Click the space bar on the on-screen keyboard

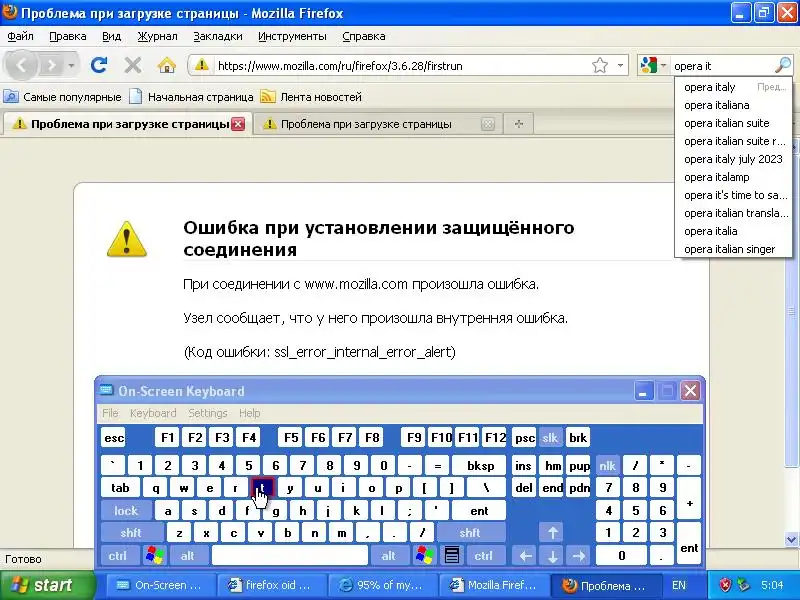tap(290, 556)
